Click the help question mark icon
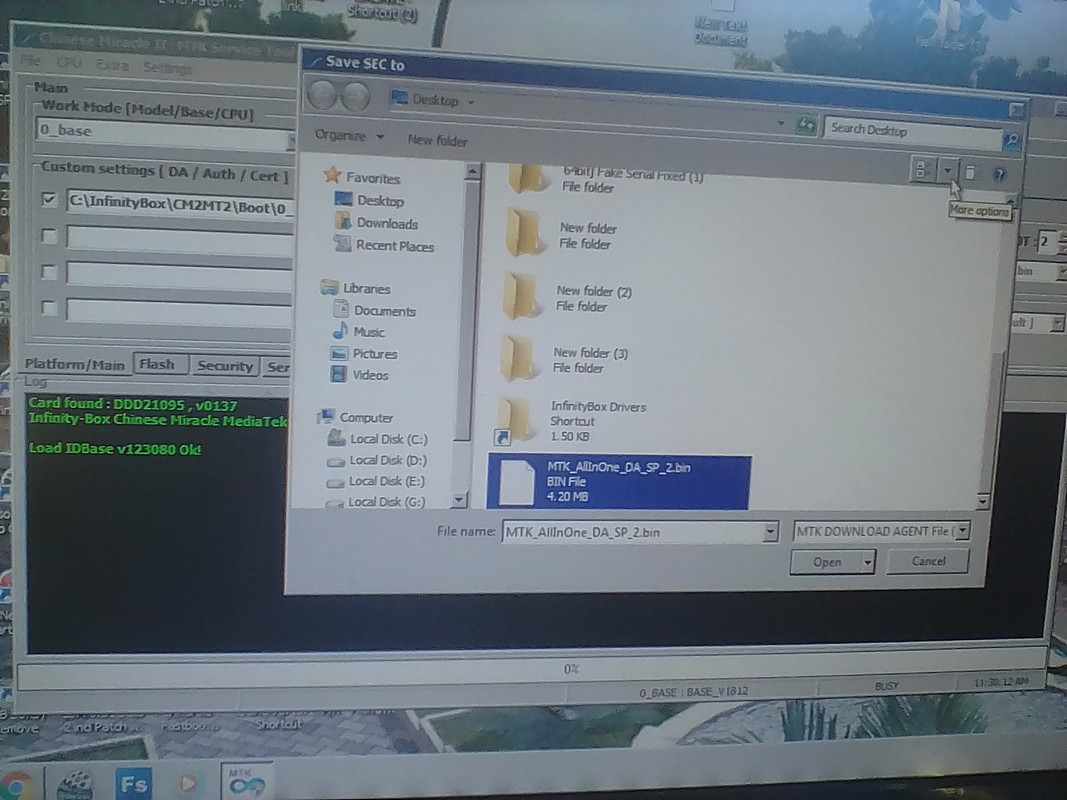1067x800 pixels. click(1000, 175)
